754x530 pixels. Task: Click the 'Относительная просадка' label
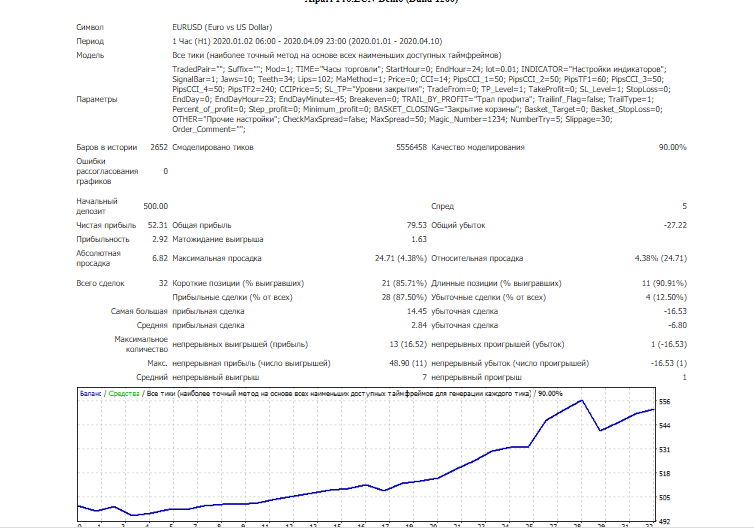477,258
